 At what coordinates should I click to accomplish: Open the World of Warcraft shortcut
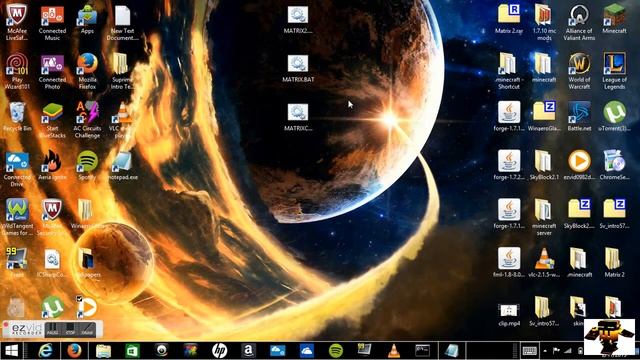click(x=579, y=71)
